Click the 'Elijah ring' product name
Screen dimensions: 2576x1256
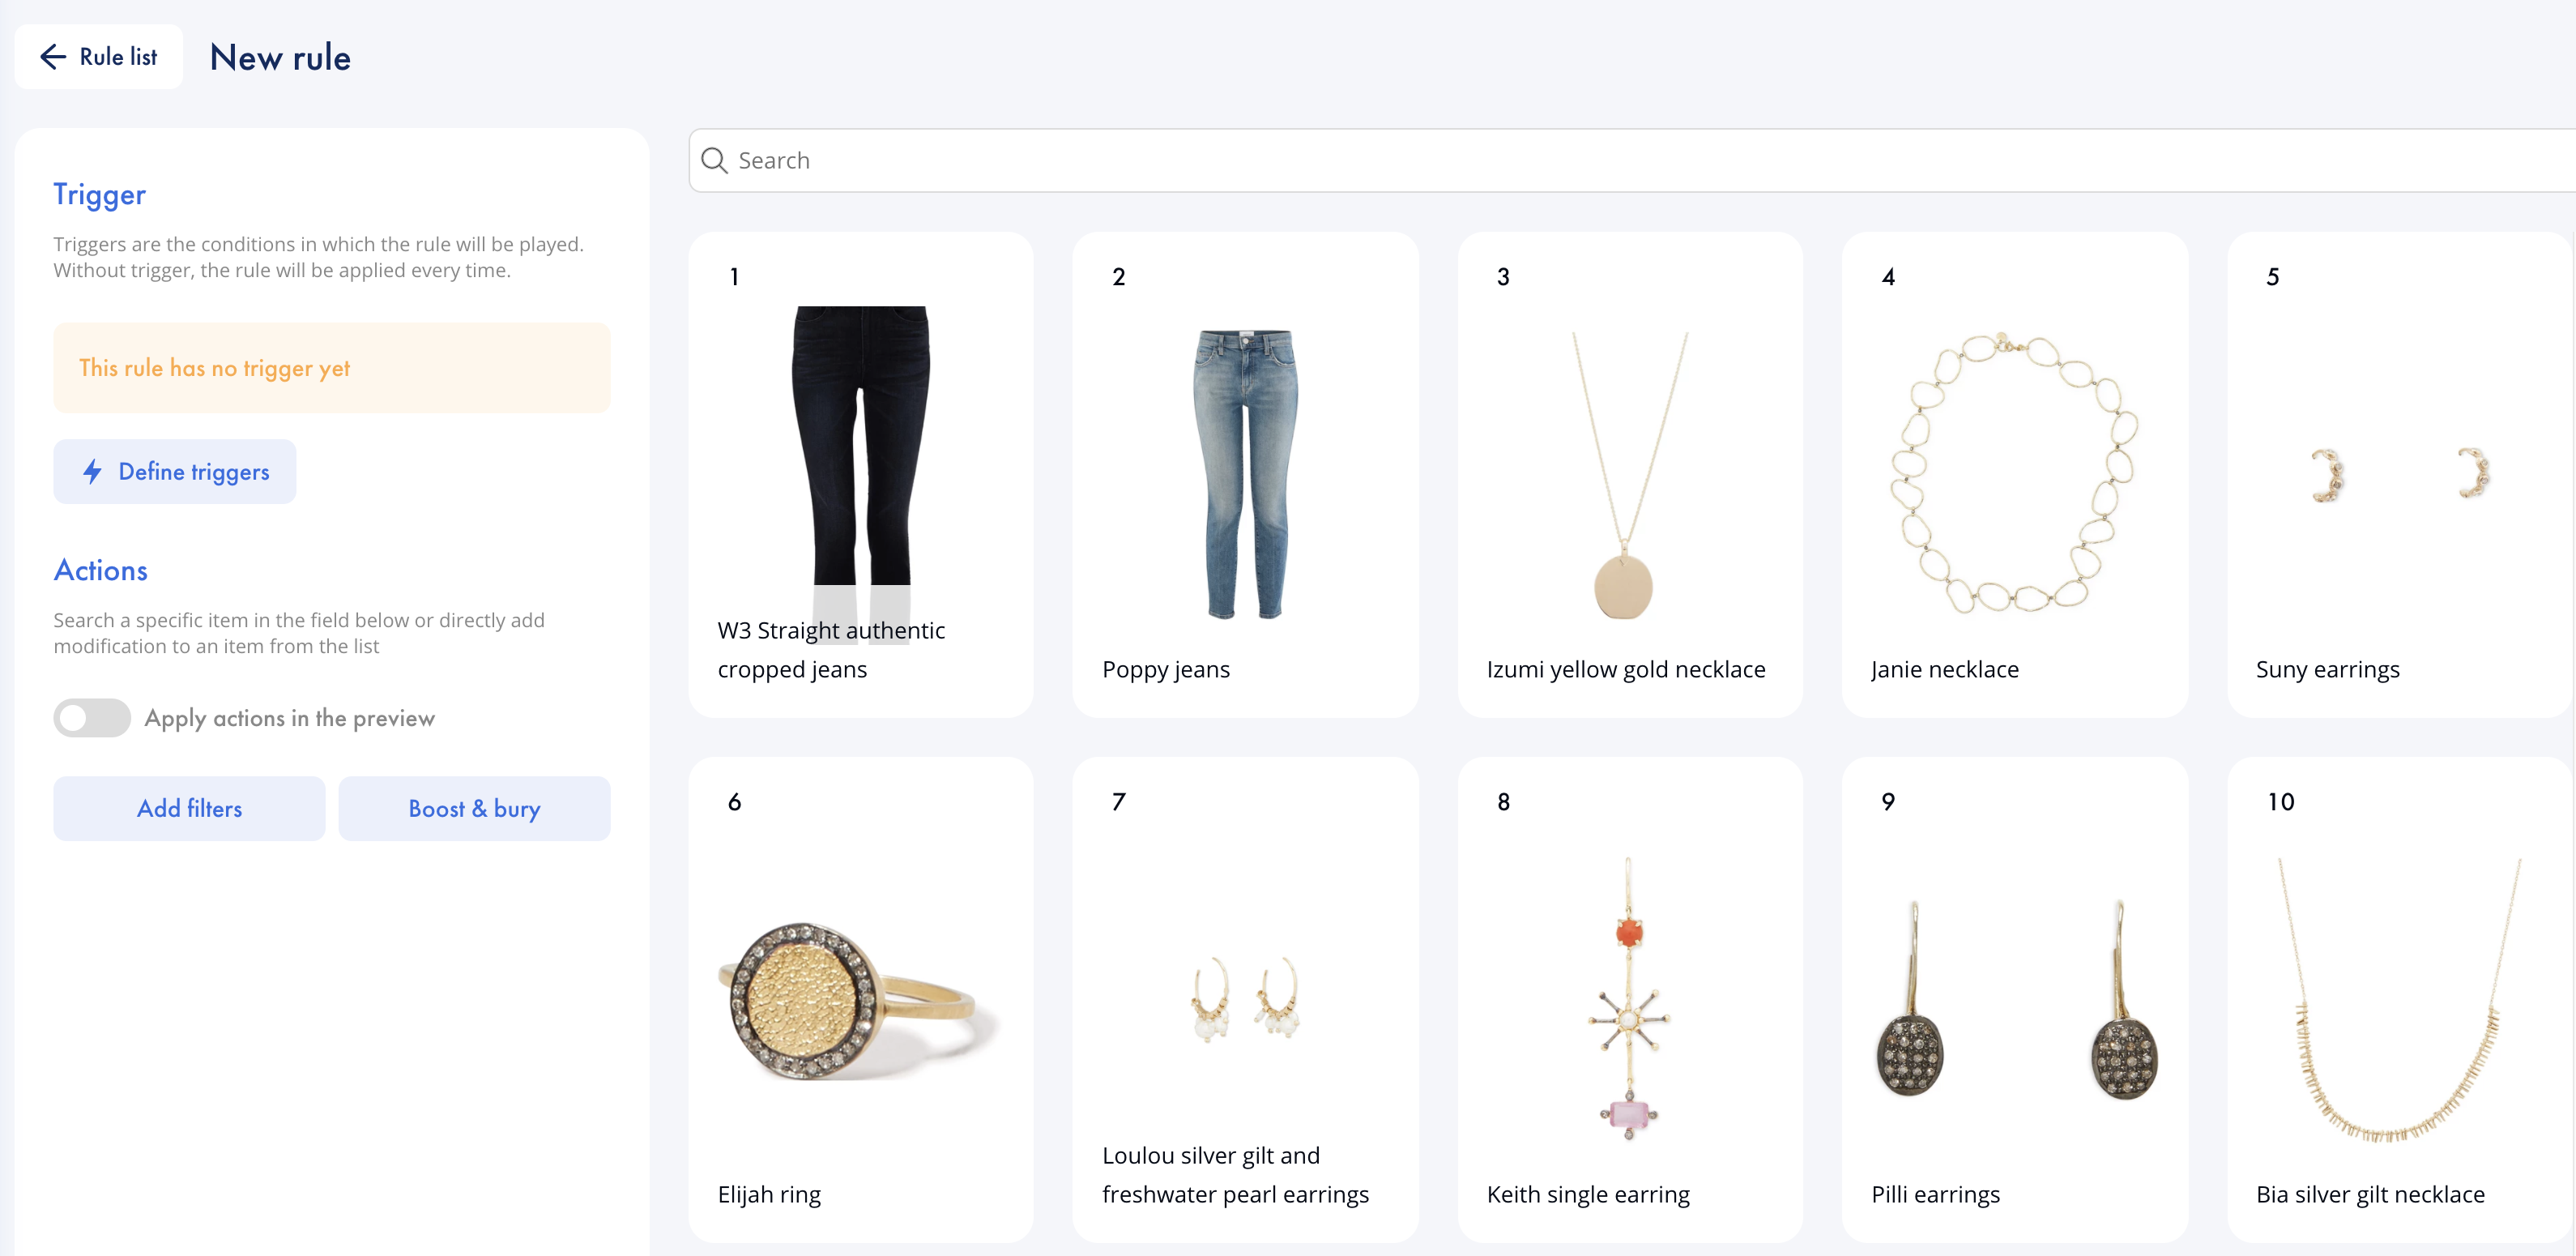pos(769,1194)
